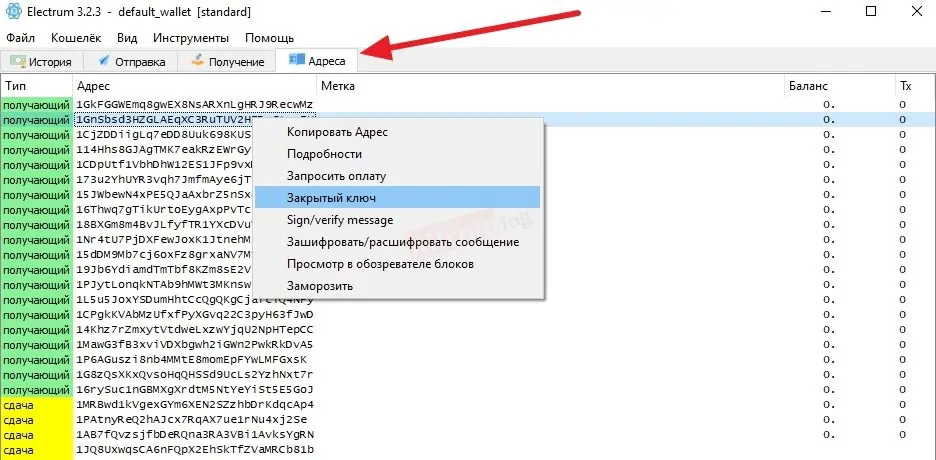
Task: Open the Файл menu
Action: coord(21,38)
